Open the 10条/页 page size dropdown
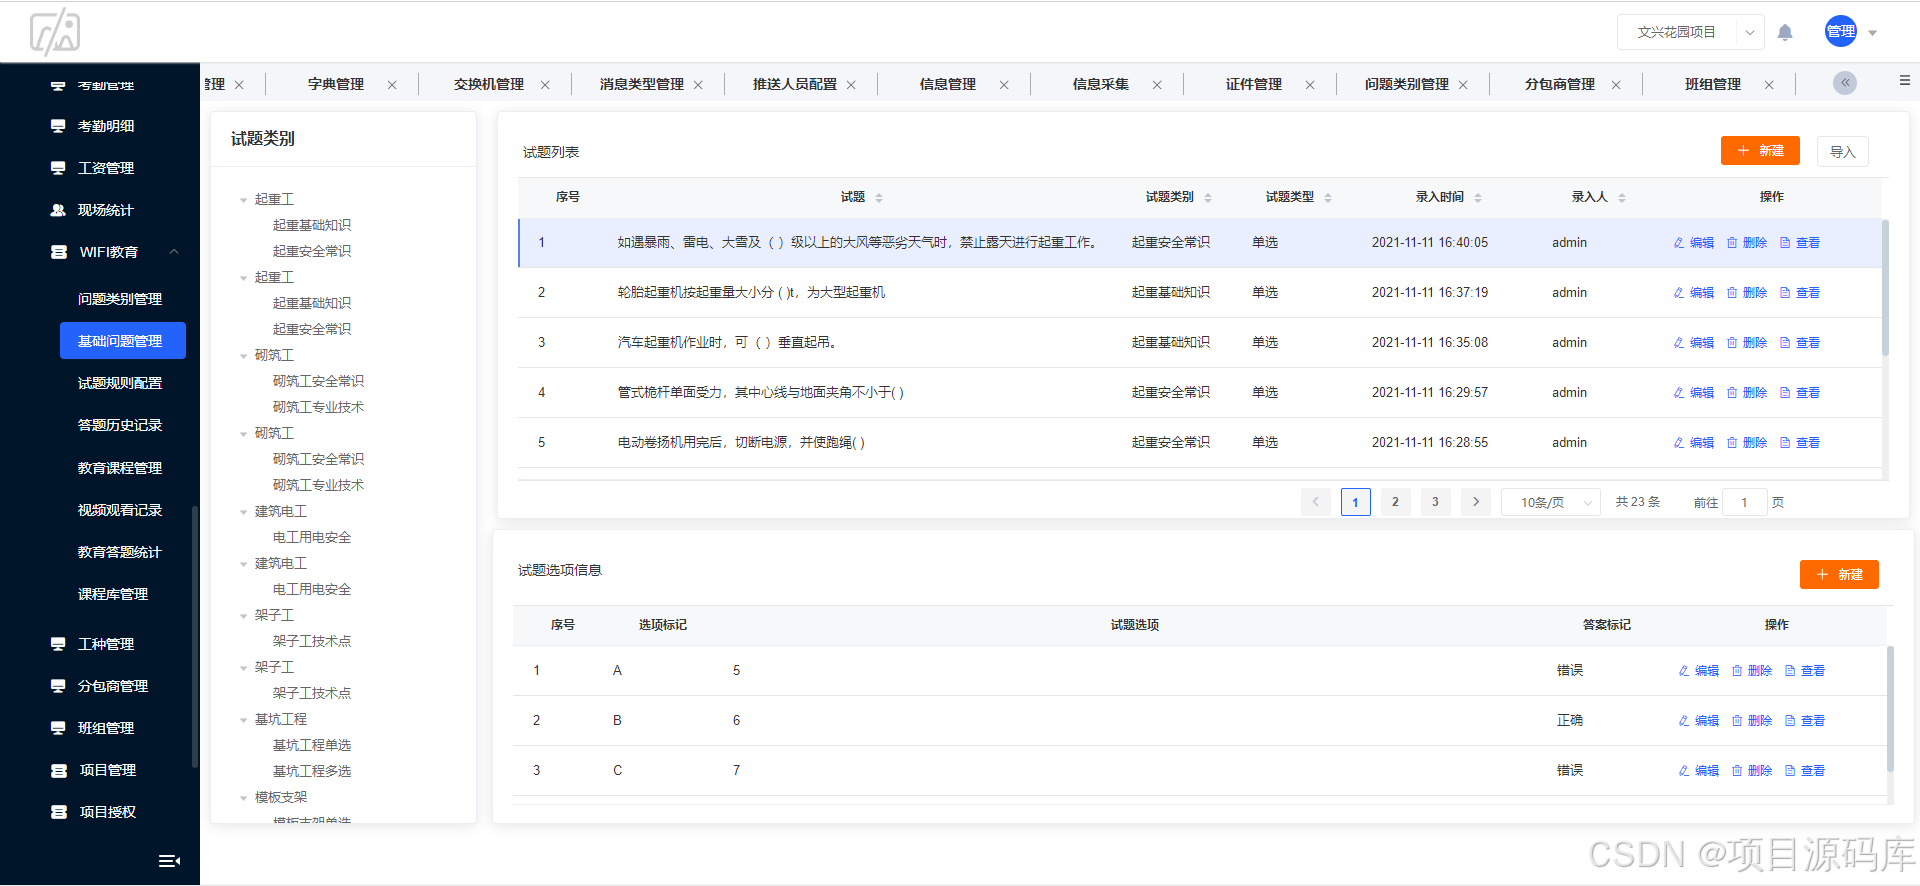Screen dimensions: 1920x886 [x=1551, y=502]
